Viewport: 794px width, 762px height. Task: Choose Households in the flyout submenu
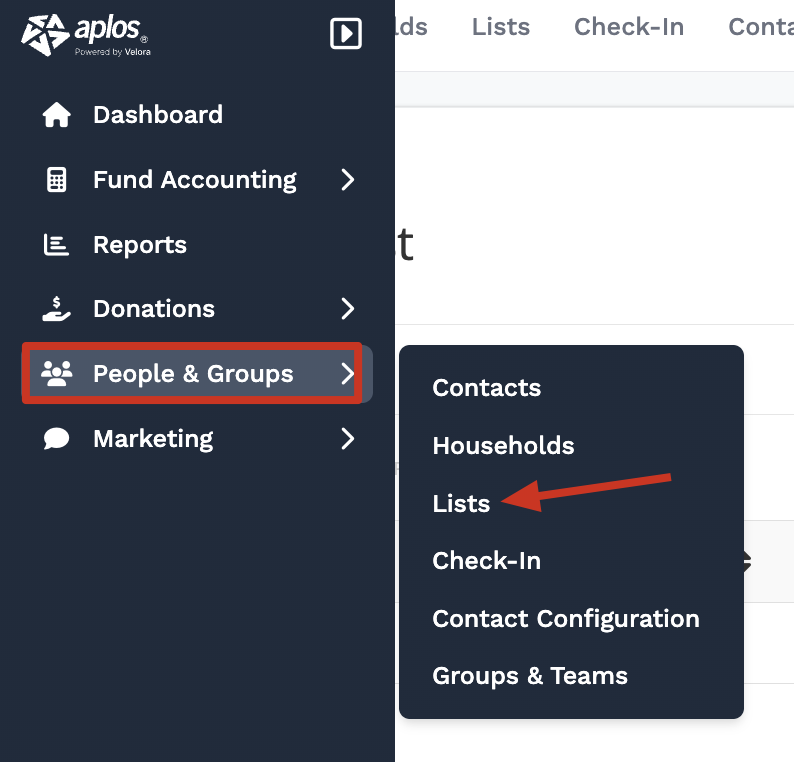tap(503, 446)
